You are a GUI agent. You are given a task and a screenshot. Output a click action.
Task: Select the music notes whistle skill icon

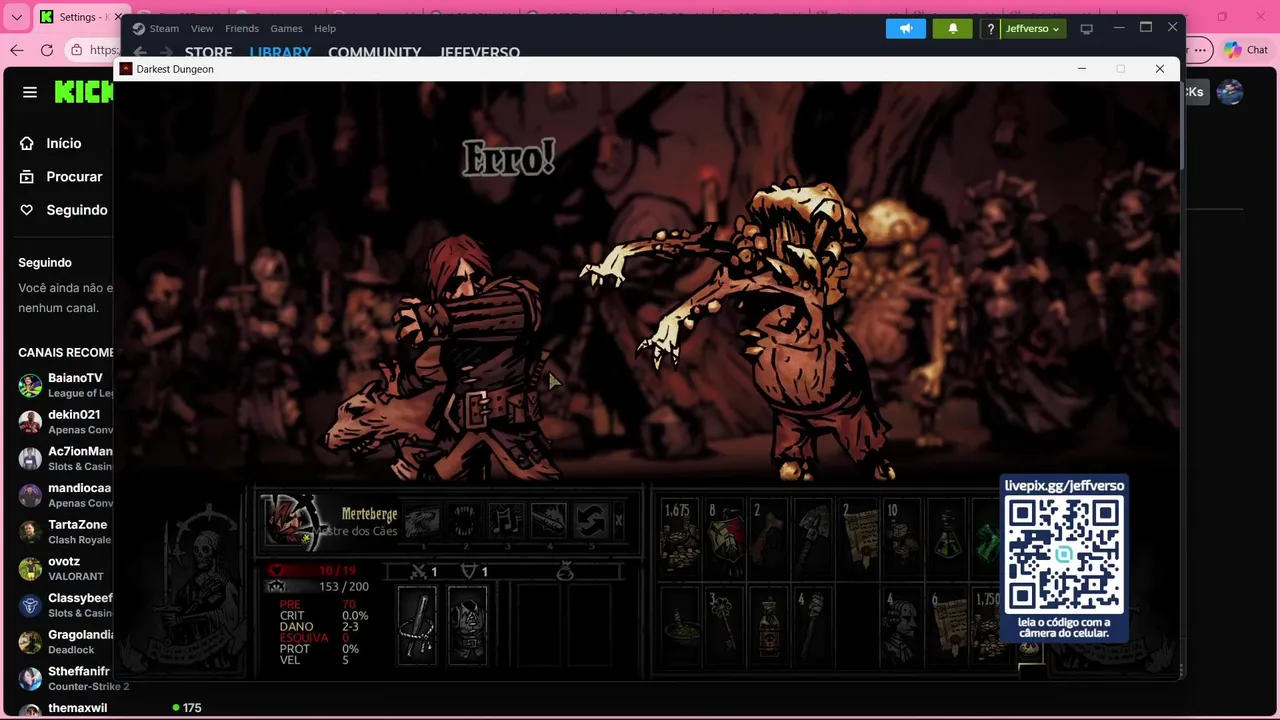(507, 521)
